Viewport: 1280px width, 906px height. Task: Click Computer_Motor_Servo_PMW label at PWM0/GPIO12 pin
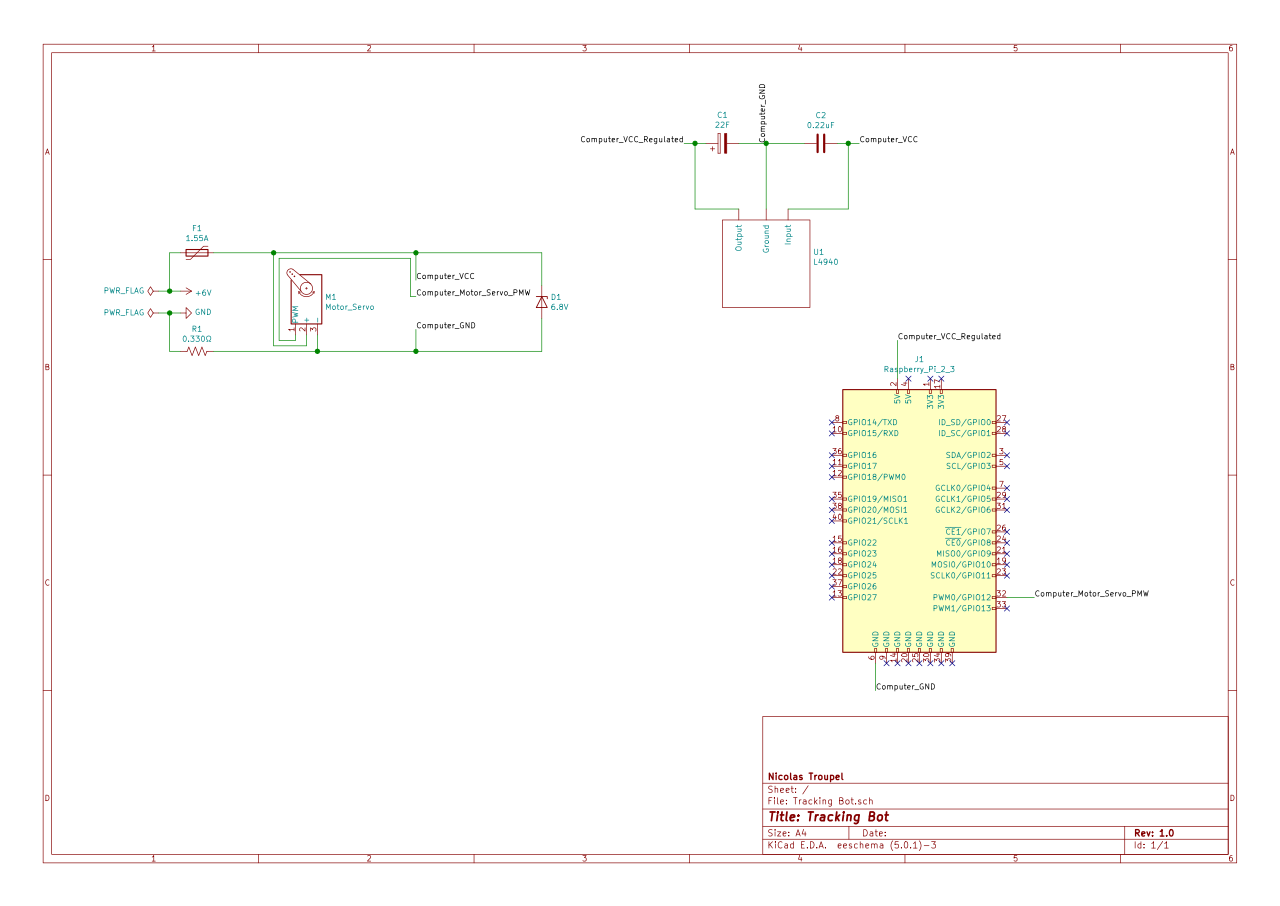1091,593
